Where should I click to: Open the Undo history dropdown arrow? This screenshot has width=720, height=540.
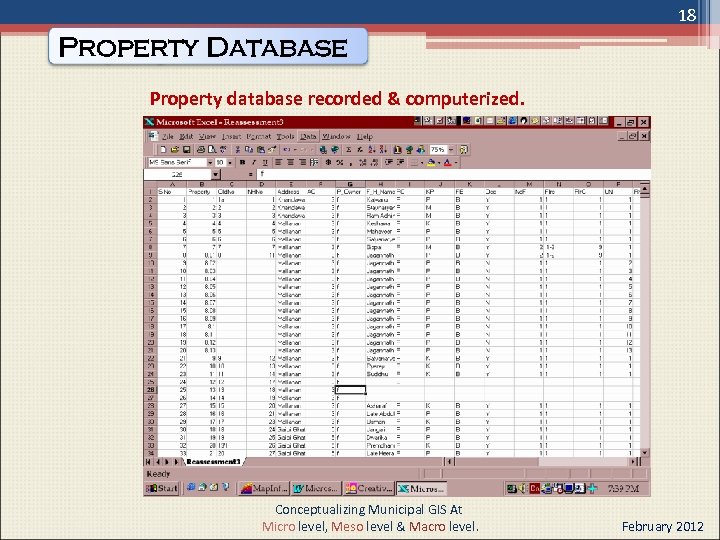click(x=295, y=150)
